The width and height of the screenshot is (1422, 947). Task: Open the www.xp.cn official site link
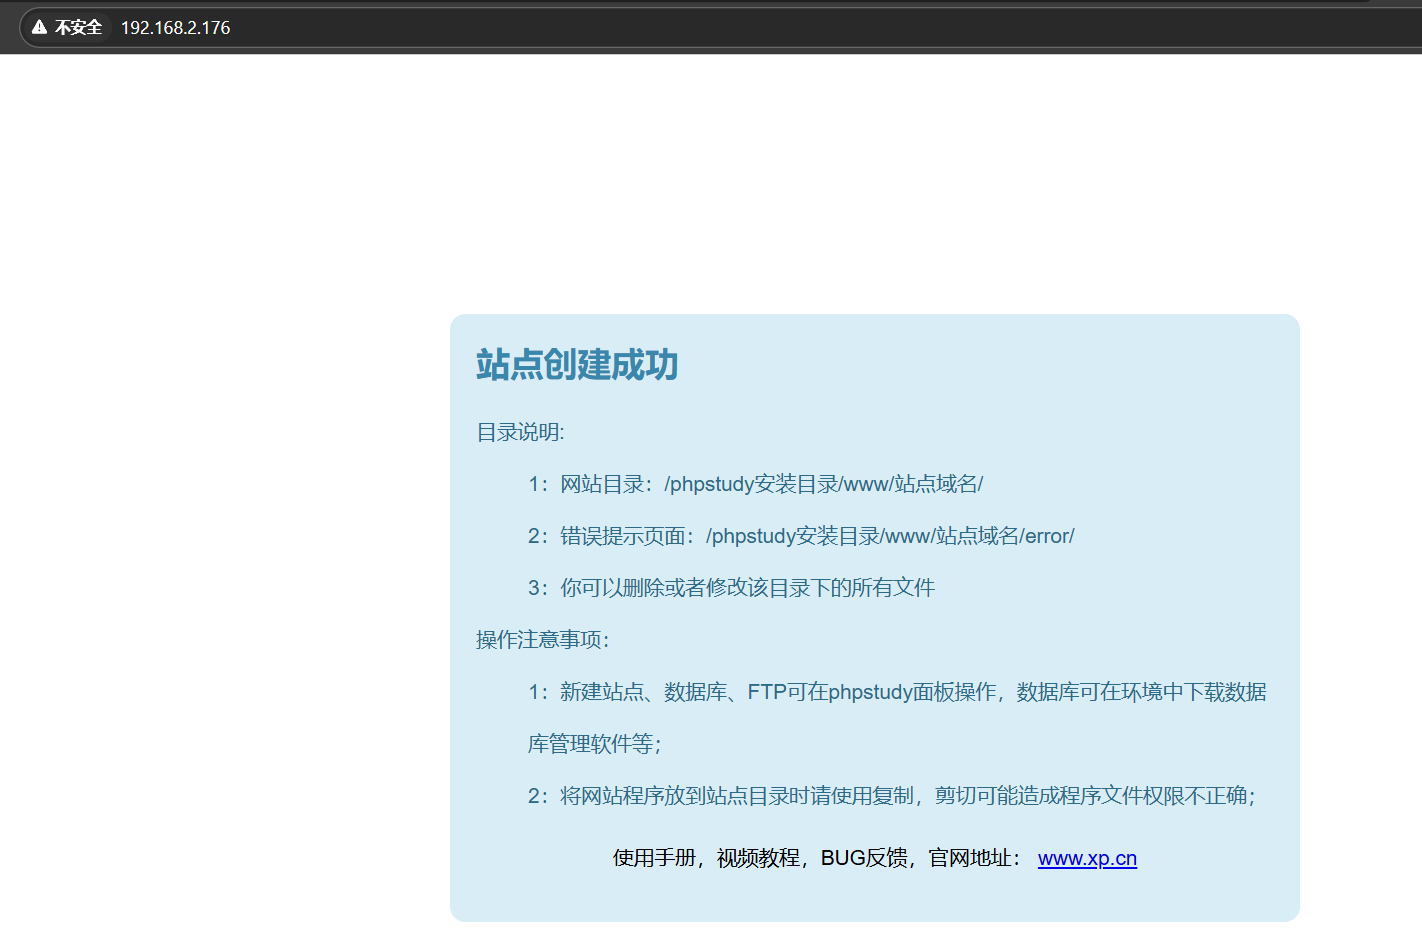pos(1087,858)
